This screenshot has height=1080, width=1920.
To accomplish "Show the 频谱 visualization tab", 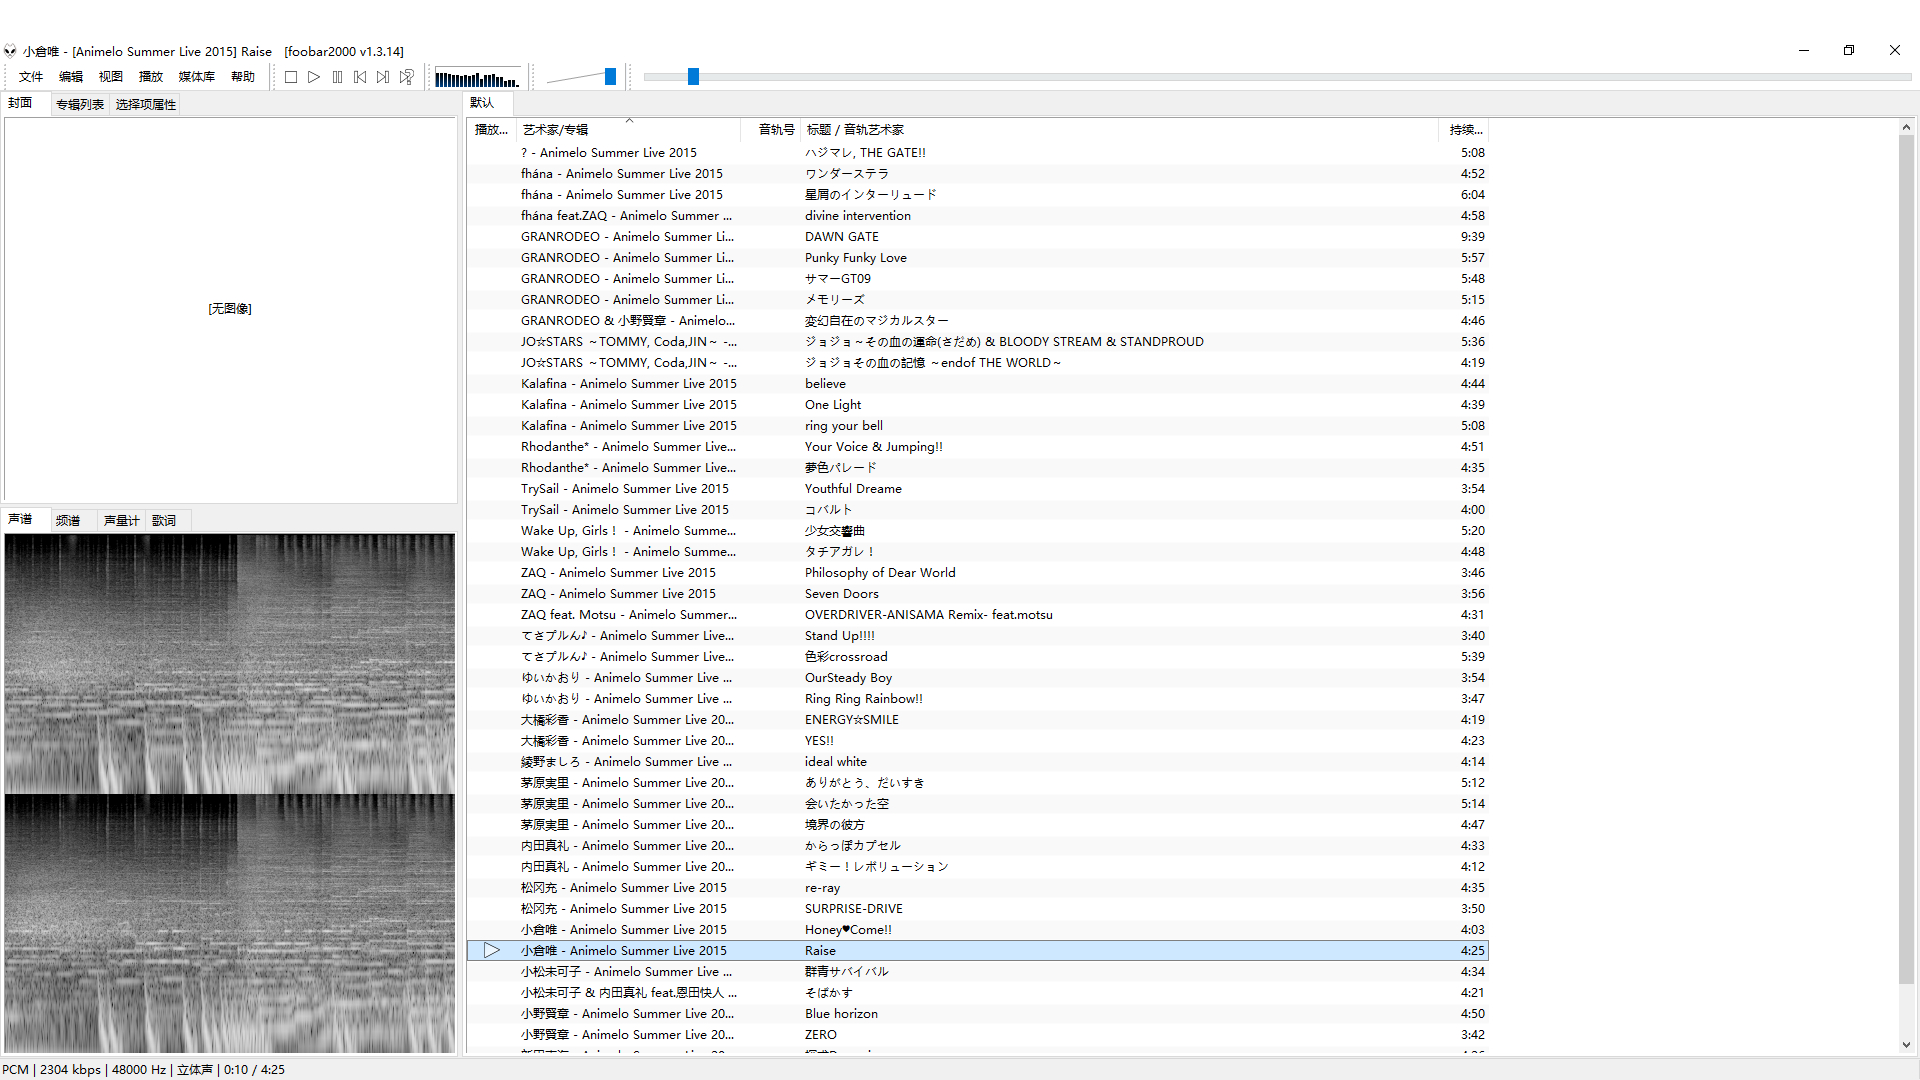I will [x=68, y=520].
